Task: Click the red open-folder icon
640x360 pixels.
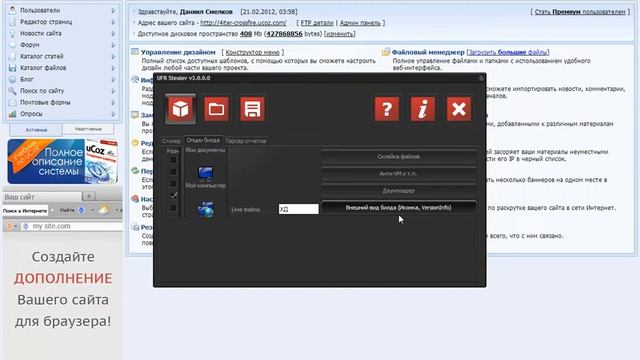Action: 216,109
